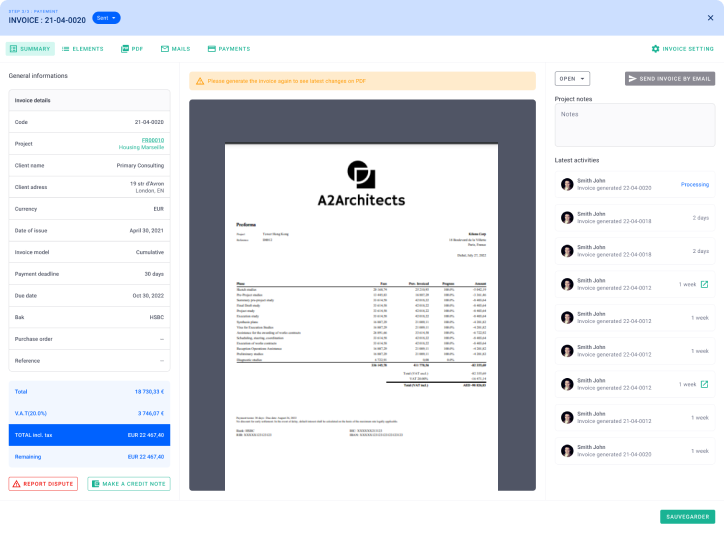Close the invoice dialog with X
This screenshot has width=724, height=533.
pyautogui.click(x=711, y=17)
